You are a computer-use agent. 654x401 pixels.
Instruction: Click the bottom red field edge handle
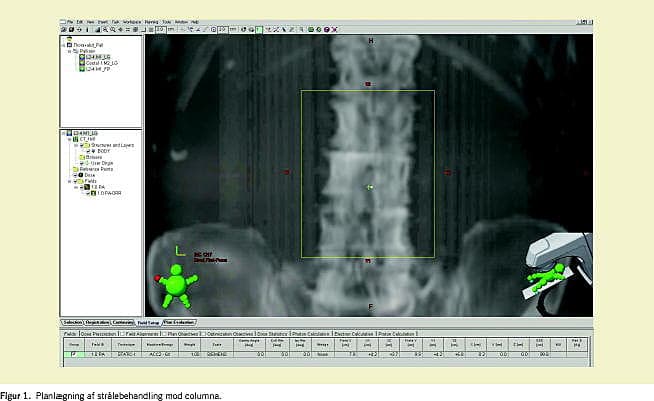[368, 261]
